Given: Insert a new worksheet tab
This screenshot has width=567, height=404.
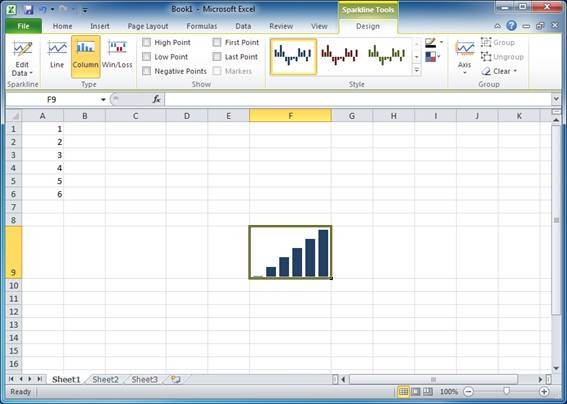Looking at the screenshot, I should pyautogui.click(x=176, y=379).
